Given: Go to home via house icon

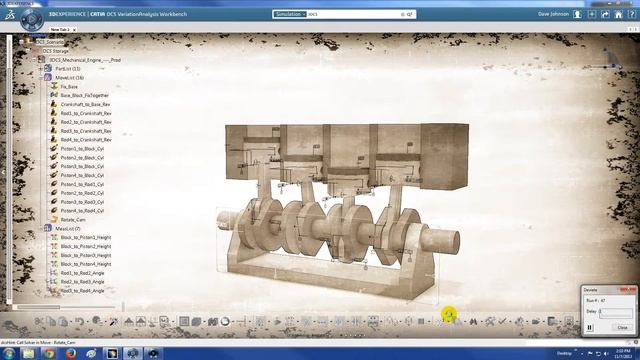Looking at the screenshot, I should (x=619, y=14).
